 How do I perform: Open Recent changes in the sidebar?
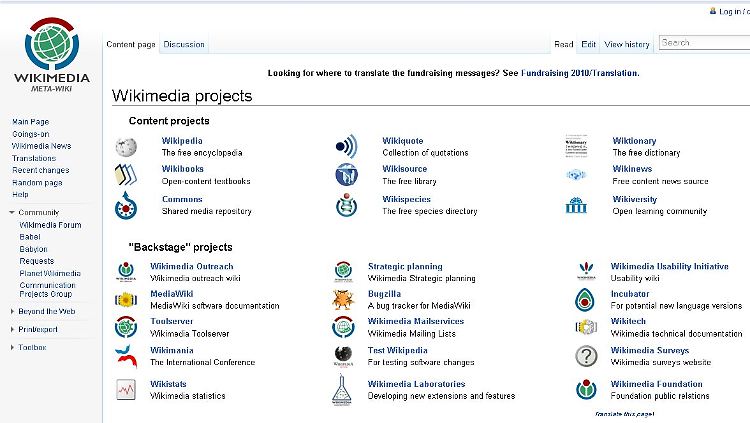[40, 170]
